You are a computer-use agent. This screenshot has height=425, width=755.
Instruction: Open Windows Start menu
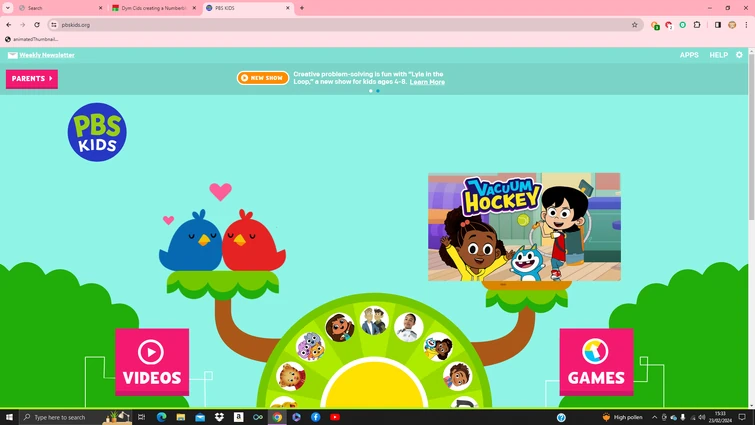[x=9, y=417]
